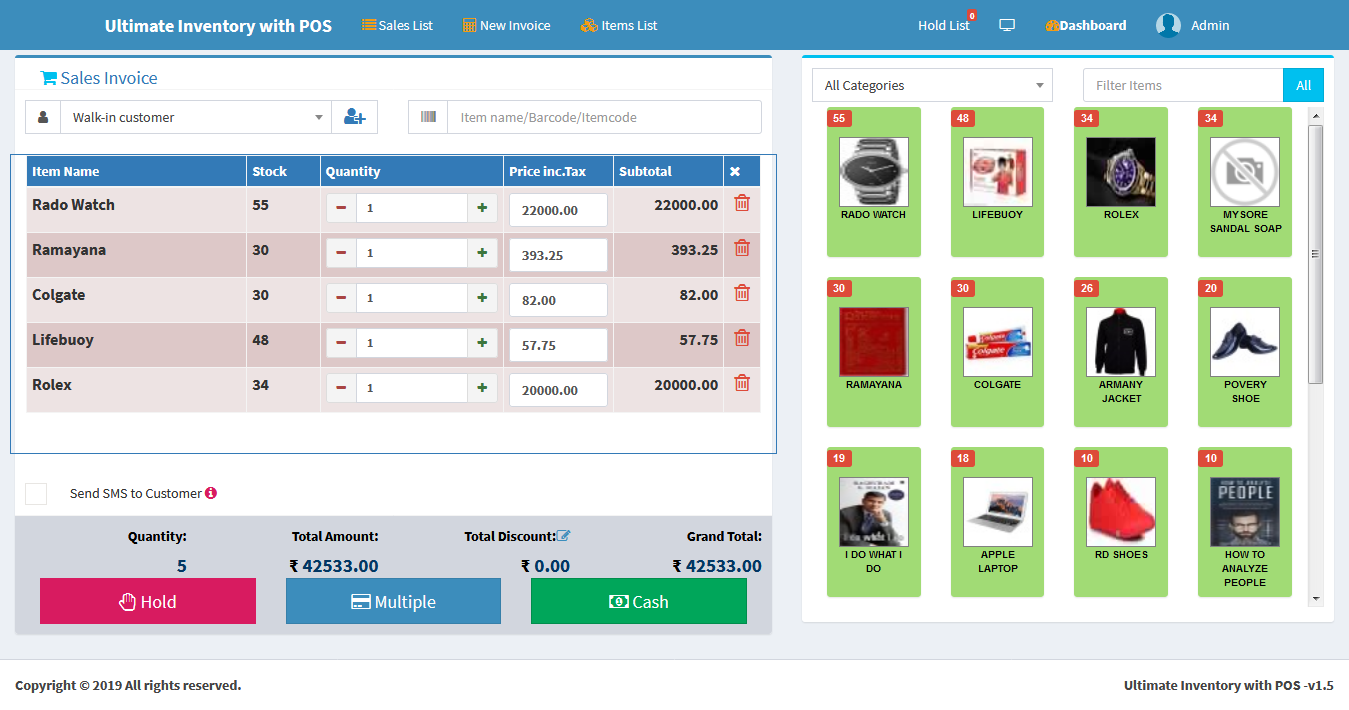The image size is (1349, 710).
Task: Decrease Rolex quantity with minus icon
Action: 341,388
